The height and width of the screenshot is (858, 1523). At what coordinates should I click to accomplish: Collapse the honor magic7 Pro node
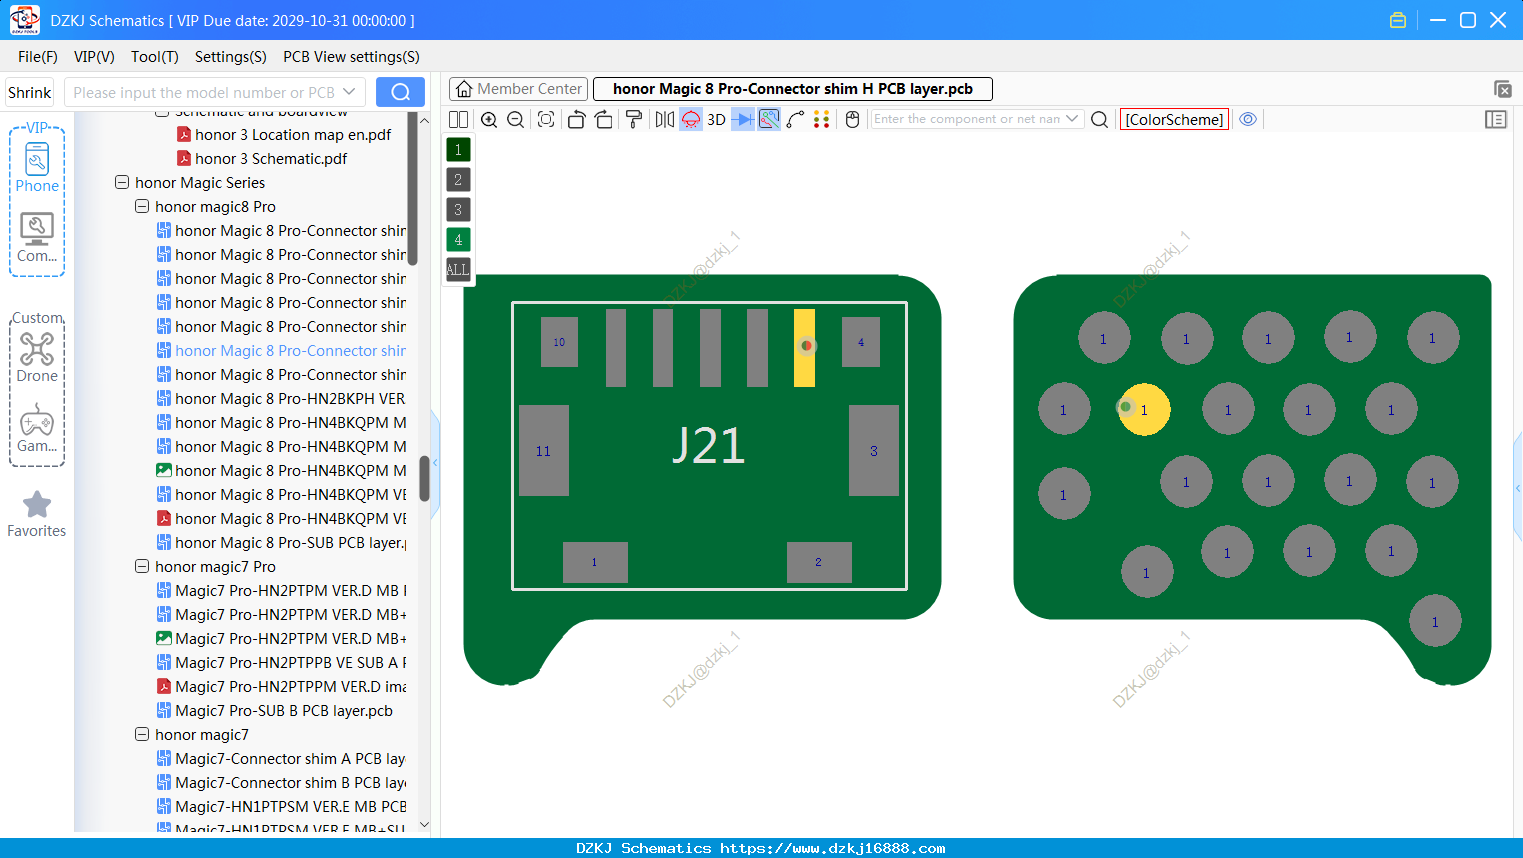(x=142, y=566)
